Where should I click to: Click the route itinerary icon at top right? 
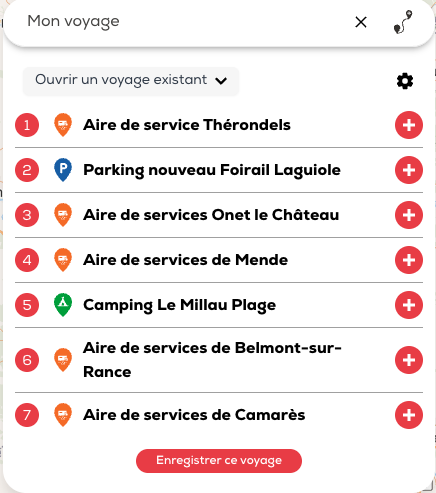[x=403, y=22]
